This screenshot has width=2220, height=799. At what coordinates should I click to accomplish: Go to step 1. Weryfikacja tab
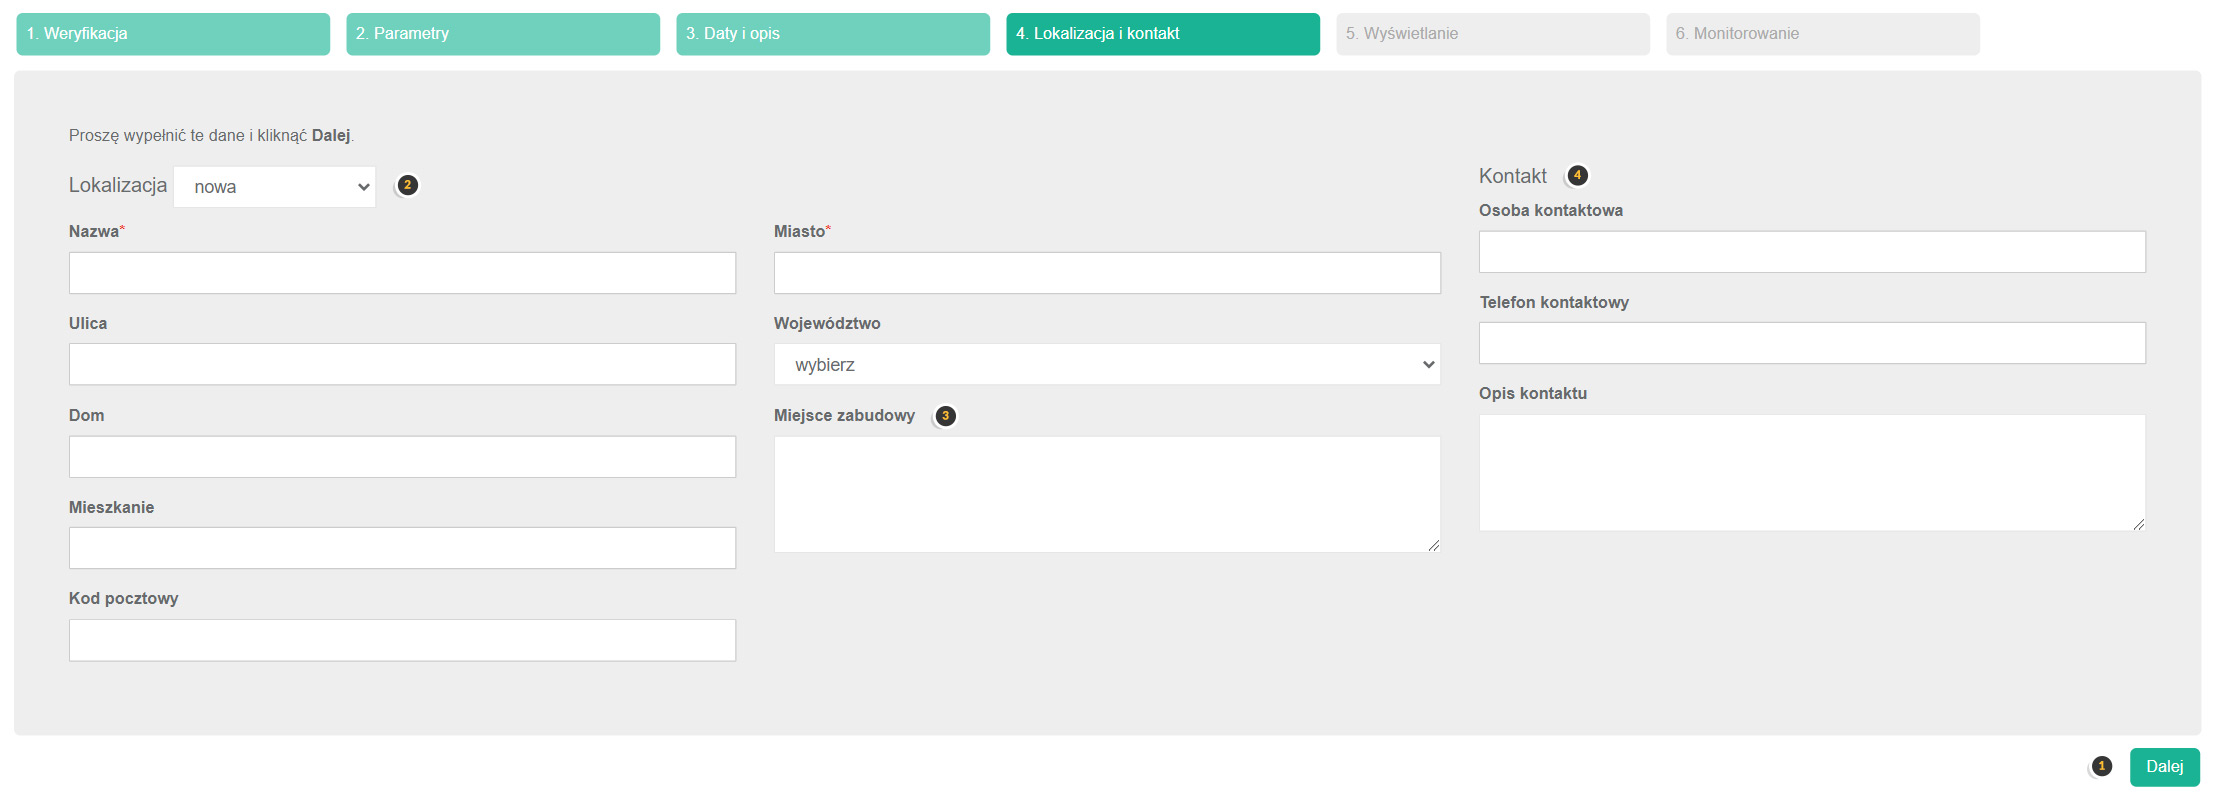click(x=173, y=34)
